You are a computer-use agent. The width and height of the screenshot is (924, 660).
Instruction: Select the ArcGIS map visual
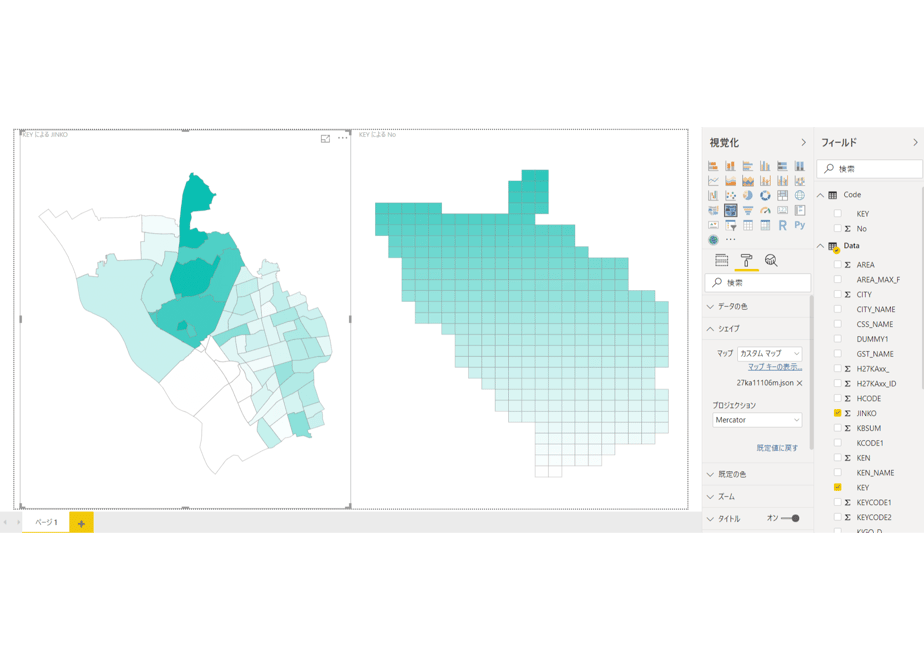(713, 240)
